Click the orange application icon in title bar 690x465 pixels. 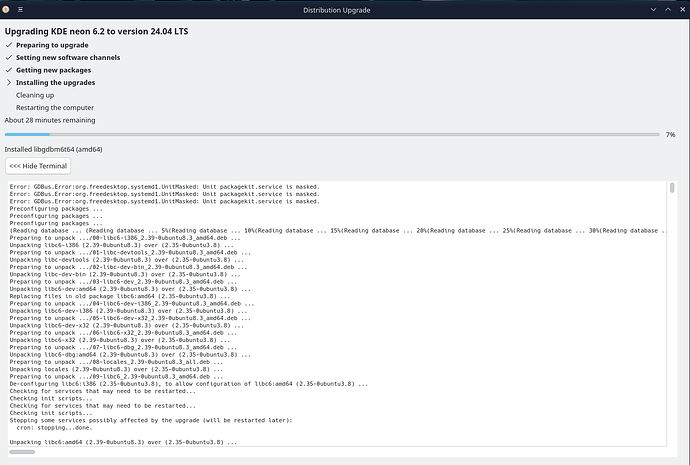[x=6, y=9]
